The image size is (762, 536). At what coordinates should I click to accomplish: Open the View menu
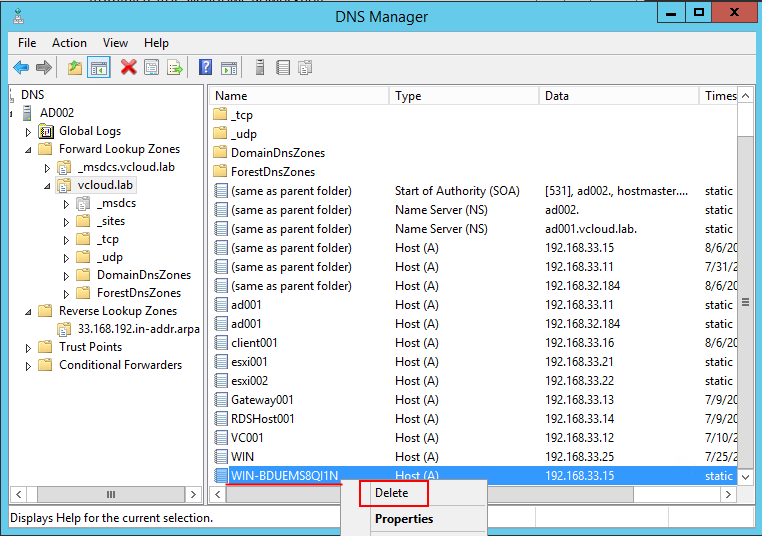coord(115,43)
